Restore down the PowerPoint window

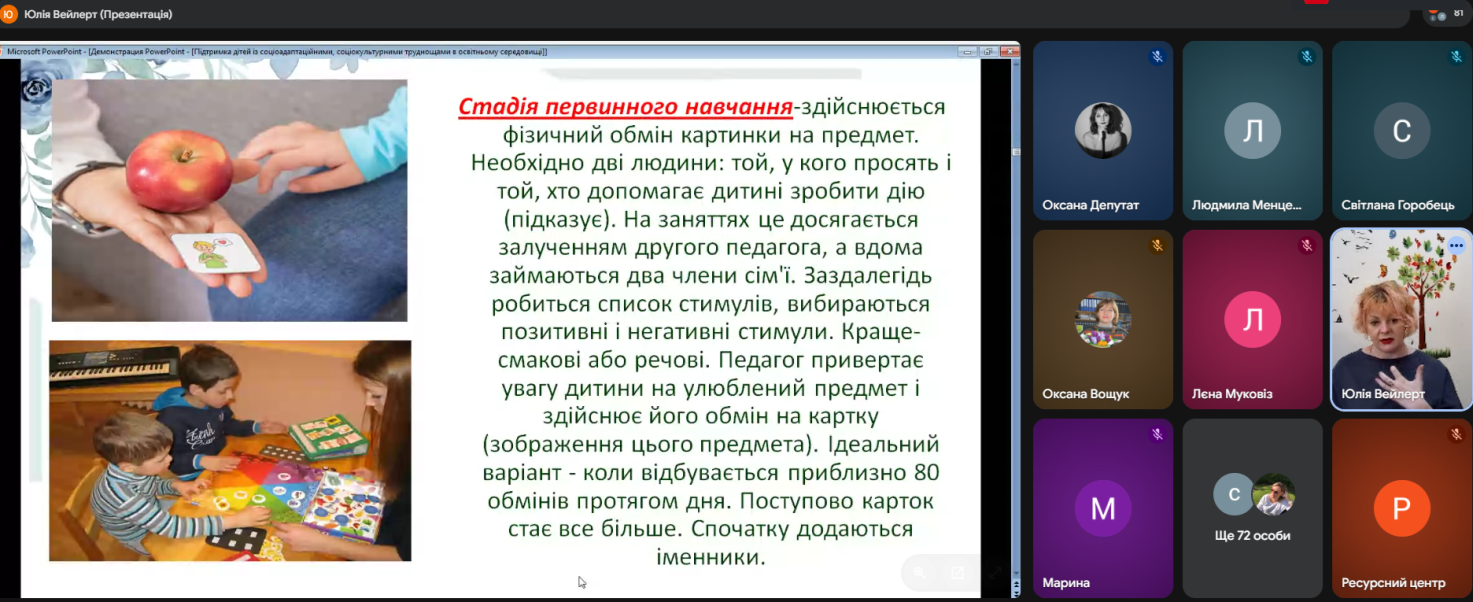tap(987, 52)
